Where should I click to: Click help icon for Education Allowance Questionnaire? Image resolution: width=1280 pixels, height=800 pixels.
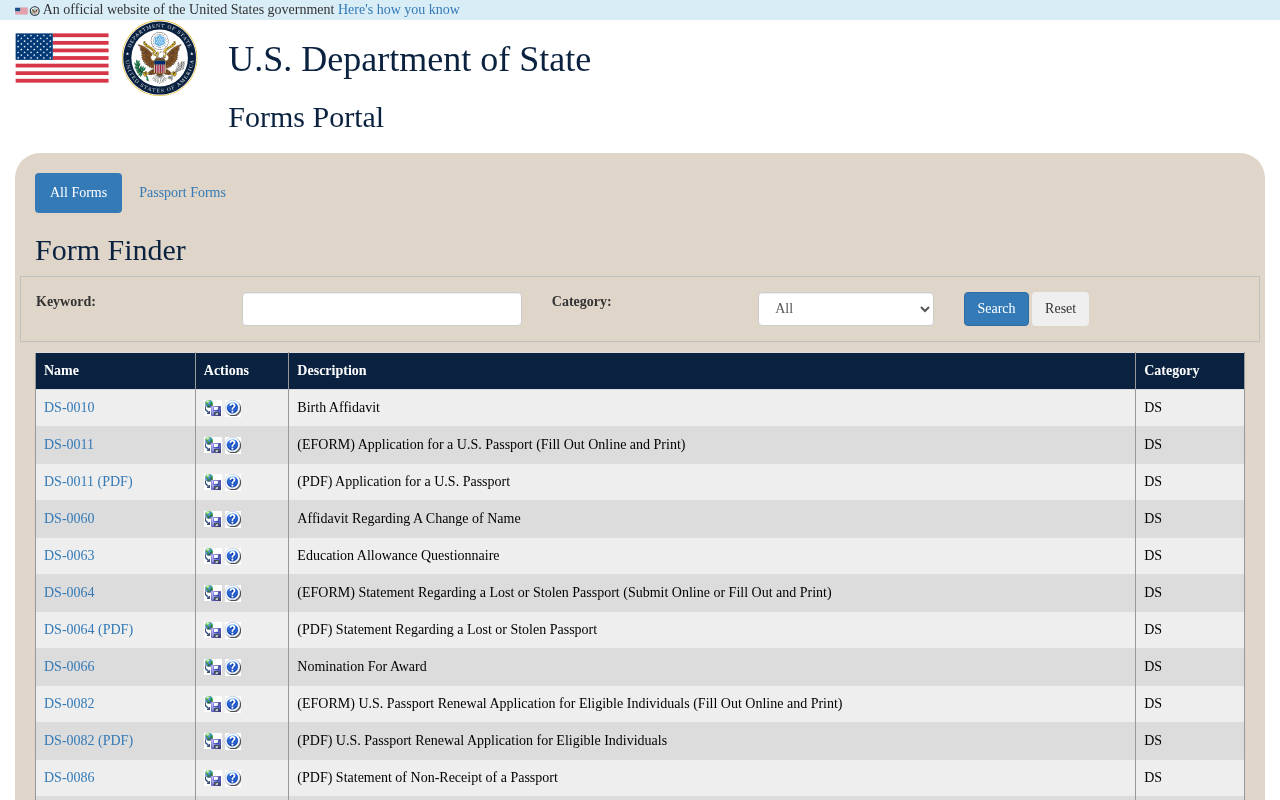click(233, 556)
